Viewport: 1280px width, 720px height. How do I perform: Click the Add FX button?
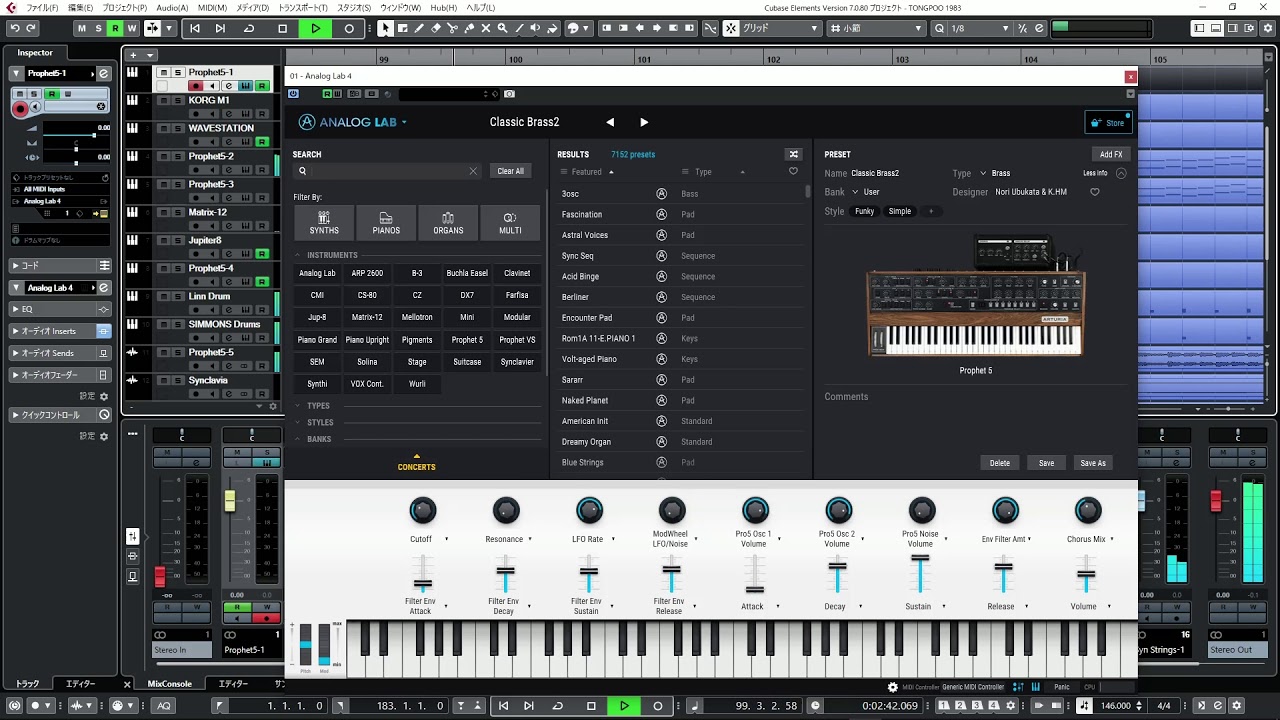tap(1111, 154)
